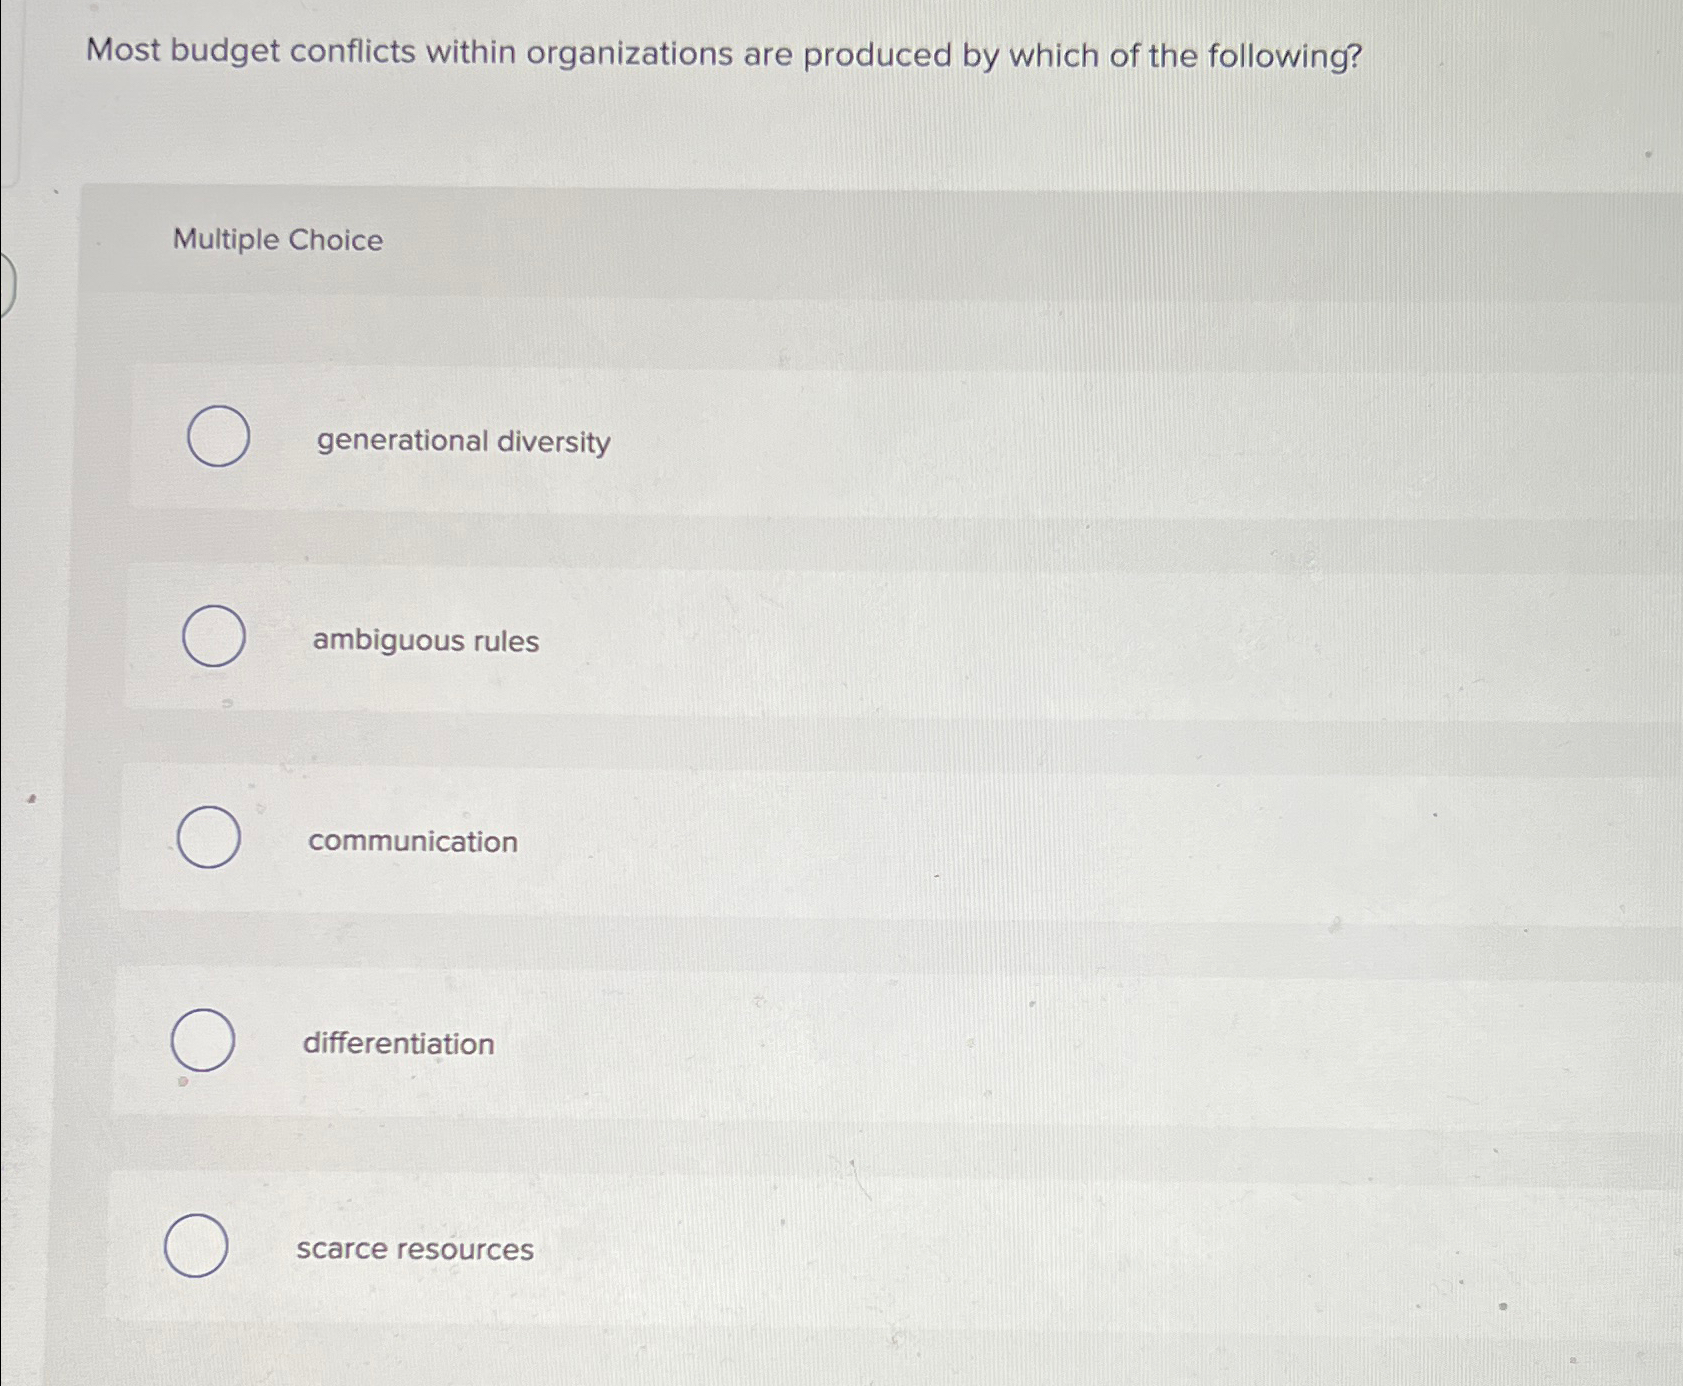Select the scarce resources radio button
Image resolution: width=1683 pixels, height=1386 pixels.
(x=198, y=1246)
